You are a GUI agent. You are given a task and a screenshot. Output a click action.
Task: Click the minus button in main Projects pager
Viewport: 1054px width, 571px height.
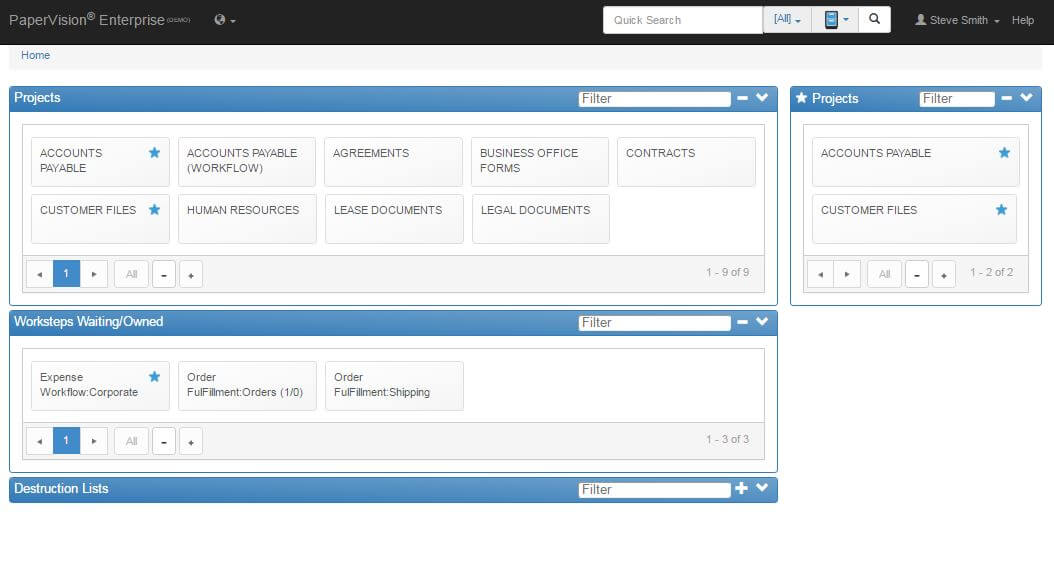[x=164, y=274]
